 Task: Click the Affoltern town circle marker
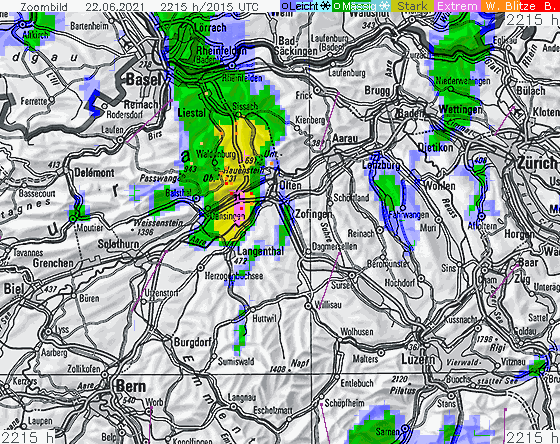click(481, 216)
